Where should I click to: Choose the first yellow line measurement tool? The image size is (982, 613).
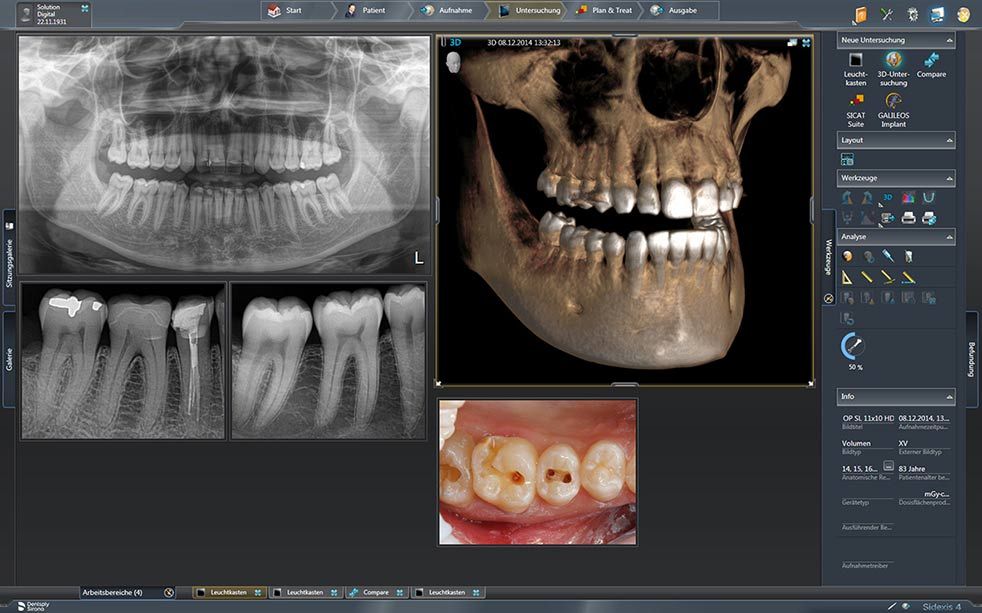(867, 277)
